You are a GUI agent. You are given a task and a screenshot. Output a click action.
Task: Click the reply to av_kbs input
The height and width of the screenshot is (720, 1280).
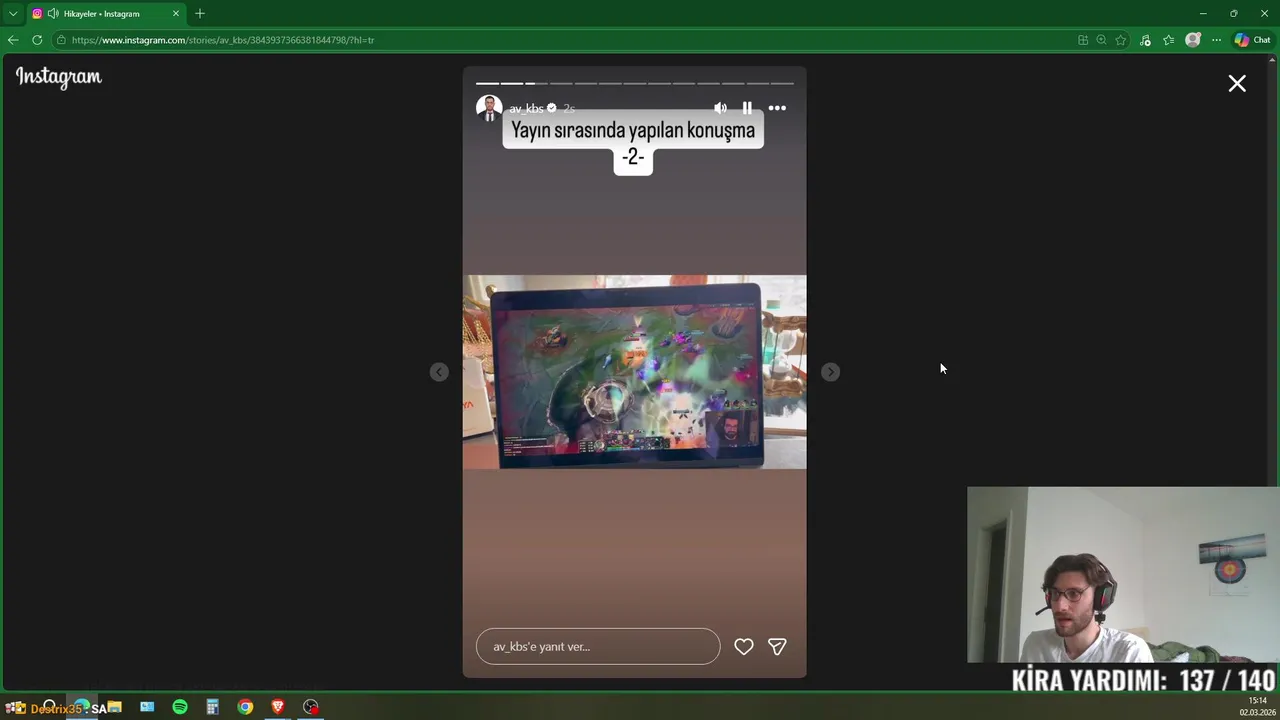pyautogui.click(x=598, y=647)
